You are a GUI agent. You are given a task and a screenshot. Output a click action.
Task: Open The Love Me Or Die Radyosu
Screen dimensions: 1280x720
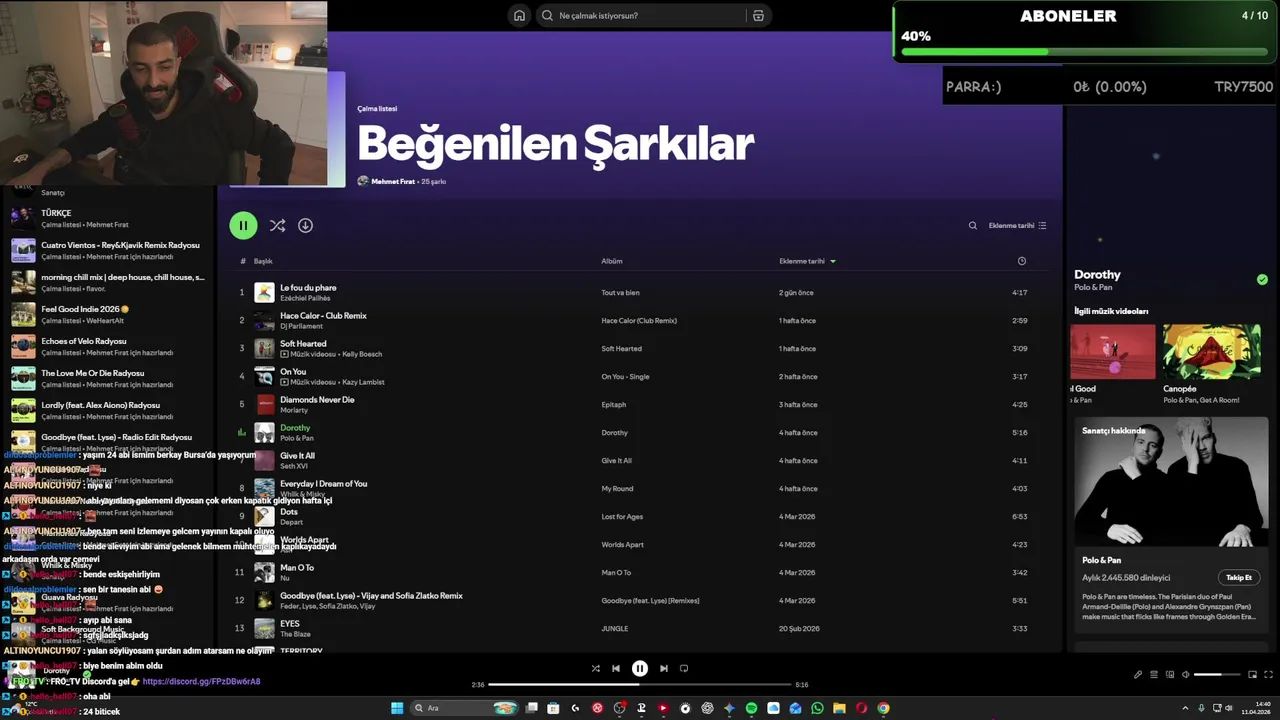(108, 378)
